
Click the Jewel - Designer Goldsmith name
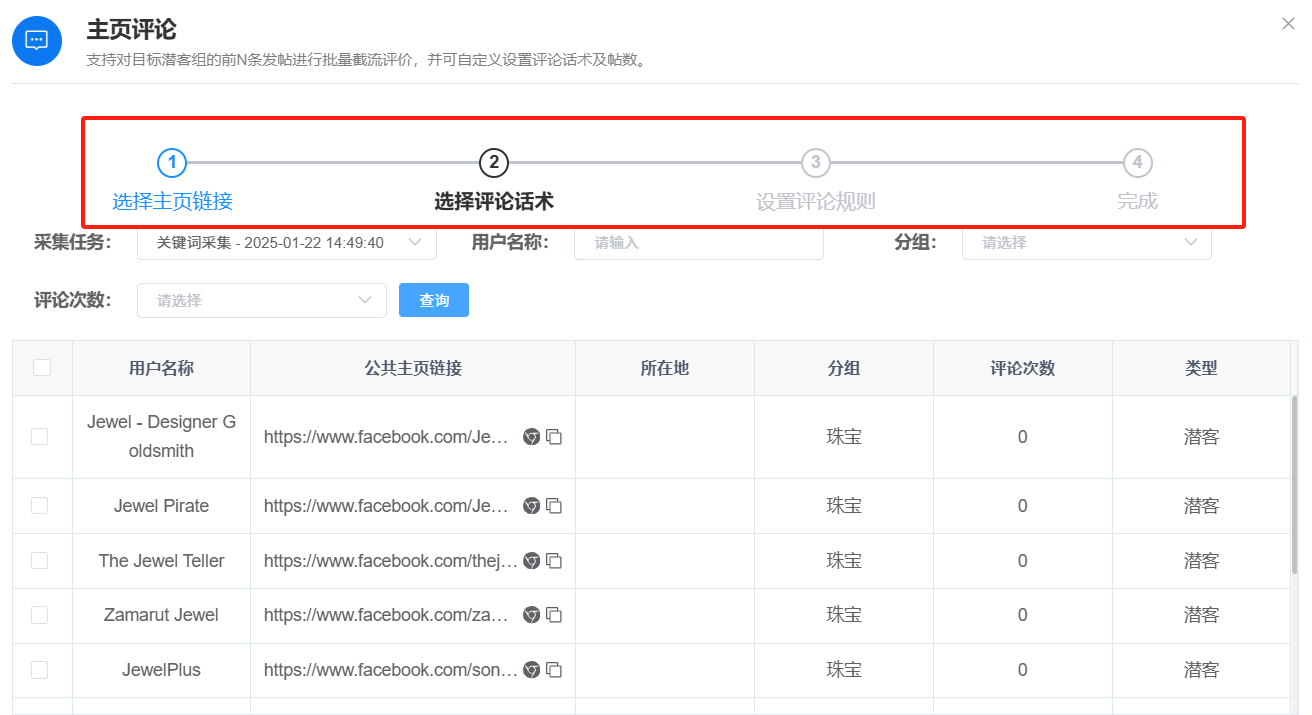tap(162, 437)
